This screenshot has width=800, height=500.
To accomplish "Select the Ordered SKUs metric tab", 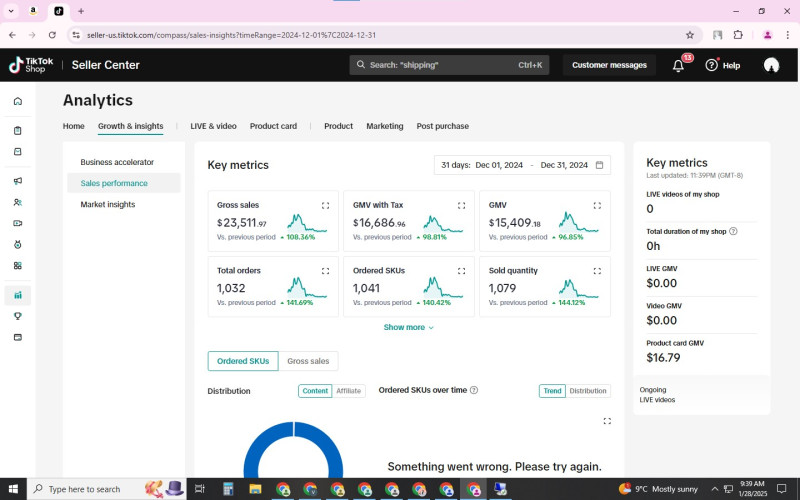I will coord(243,361).
